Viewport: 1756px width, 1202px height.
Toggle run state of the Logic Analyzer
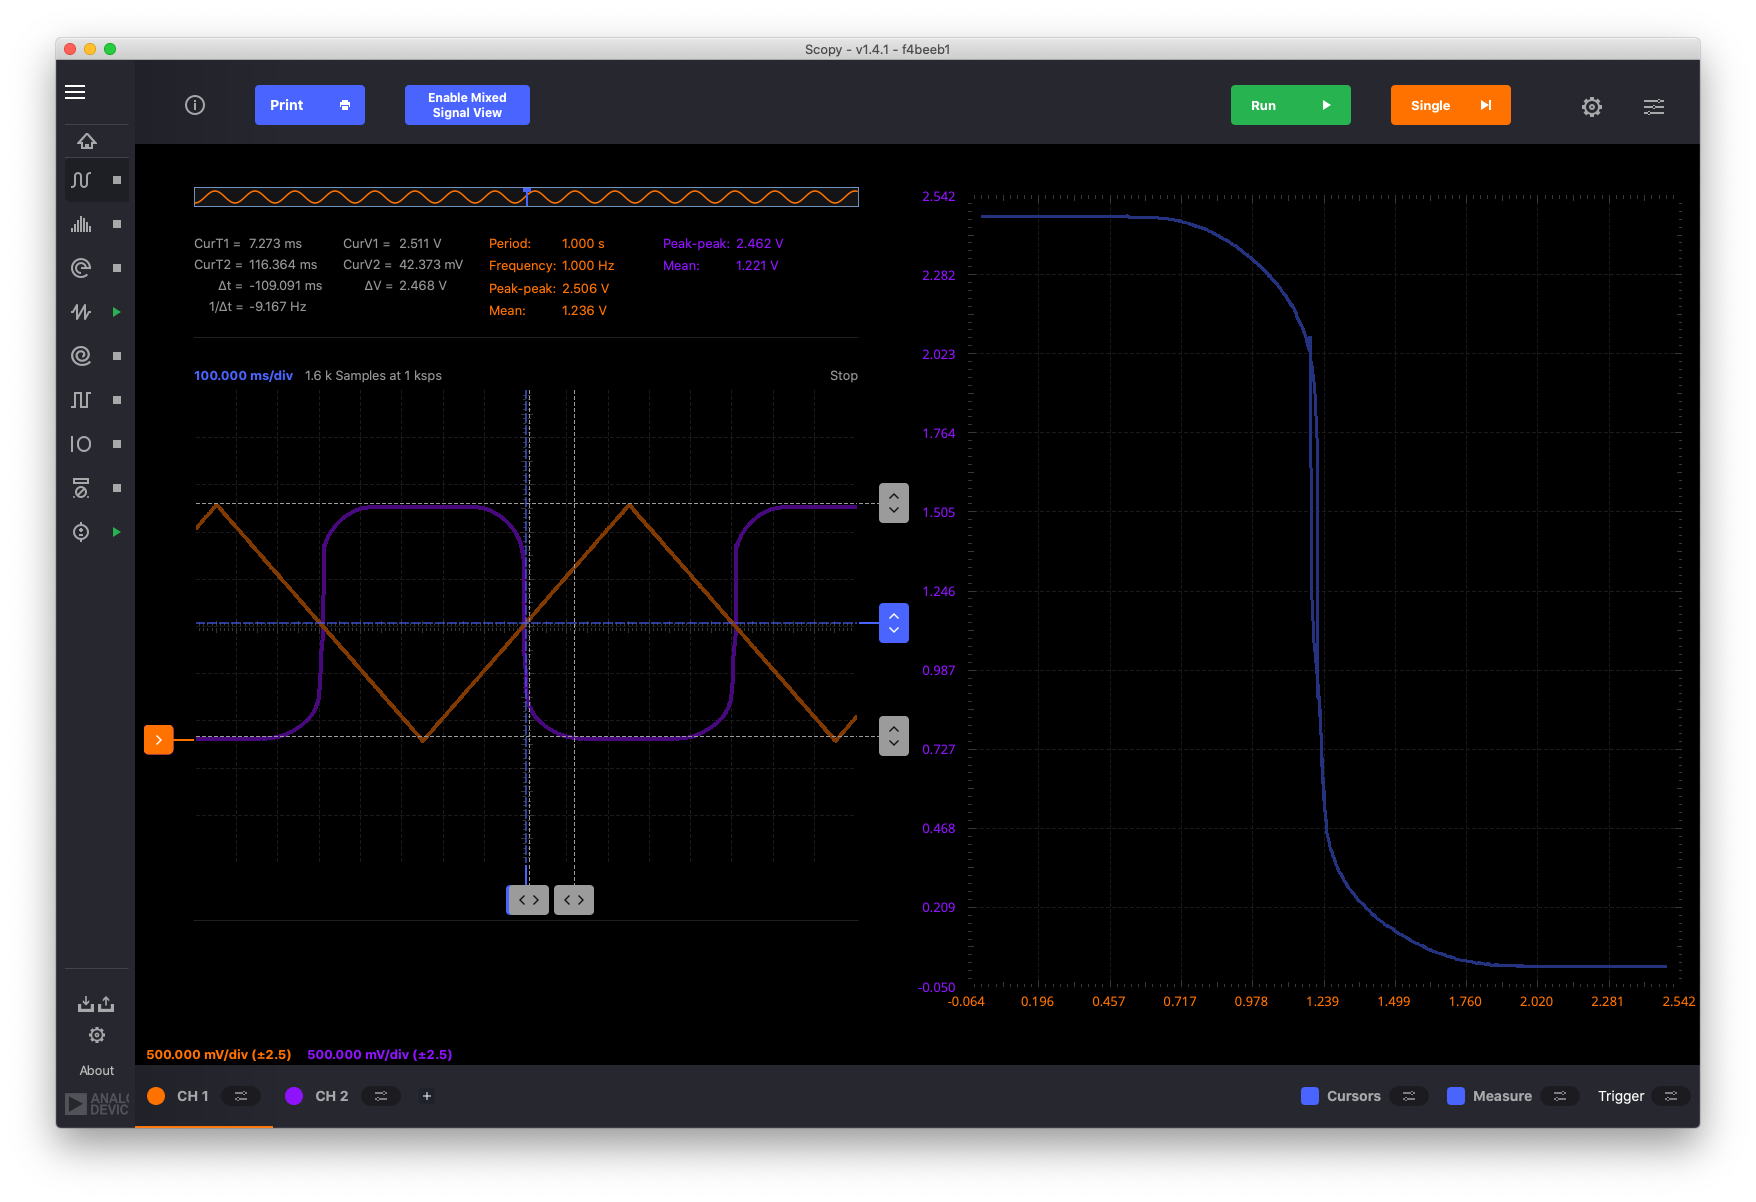click(x=117, y=356)
